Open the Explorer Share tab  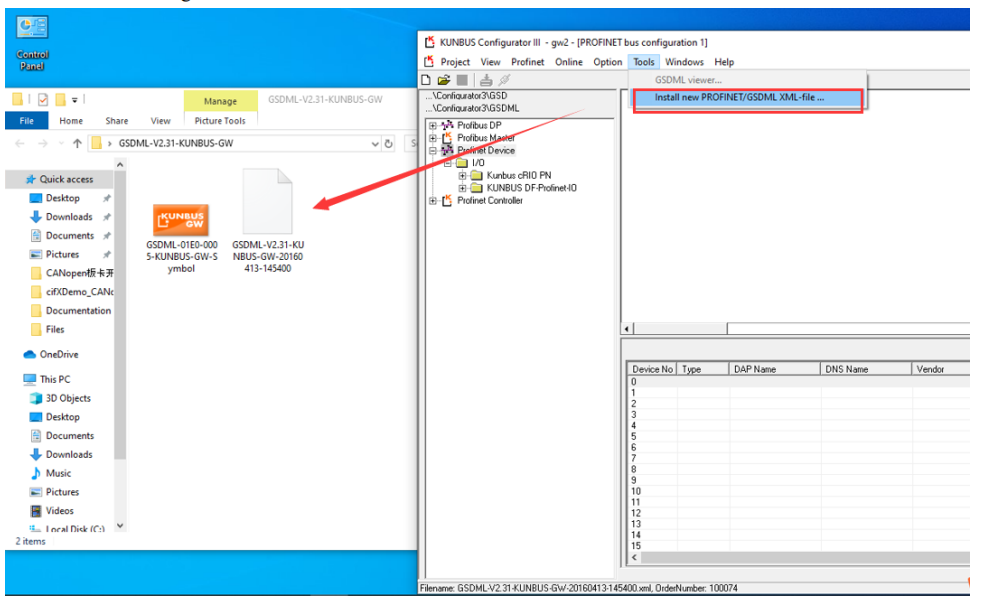(116, 121)
